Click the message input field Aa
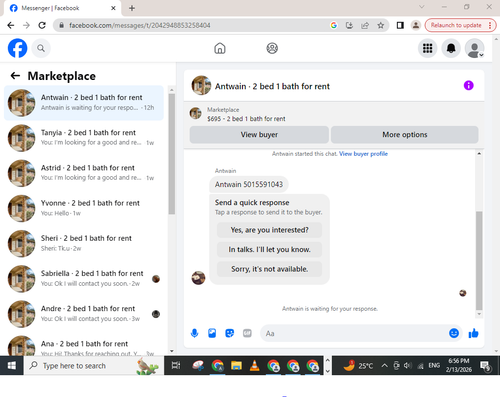Screen dimensions: 500x397 (x=355, y=333)
